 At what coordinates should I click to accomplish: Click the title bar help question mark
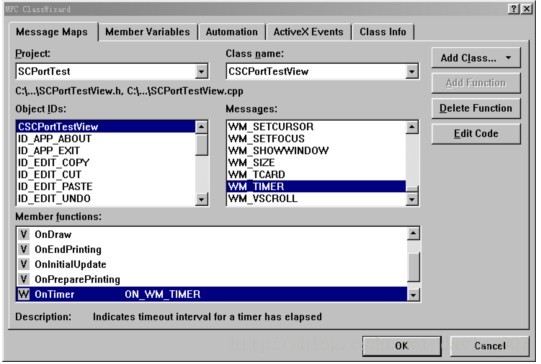click(x=514, y=9)
